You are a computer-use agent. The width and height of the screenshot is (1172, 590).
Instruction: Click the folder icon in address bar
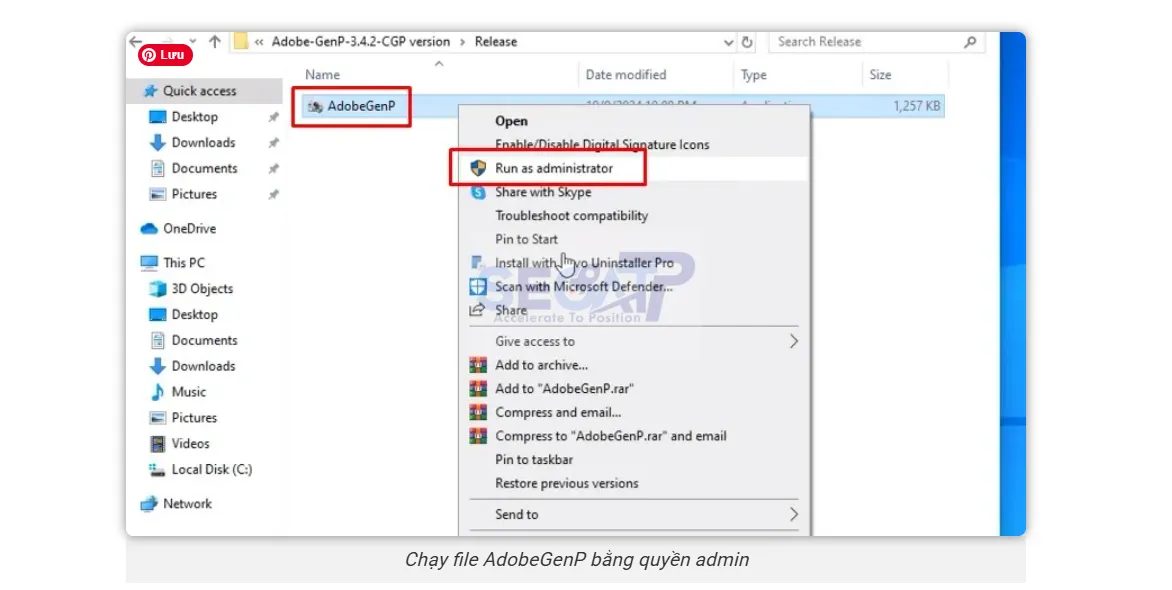click(x=240, y=41)
